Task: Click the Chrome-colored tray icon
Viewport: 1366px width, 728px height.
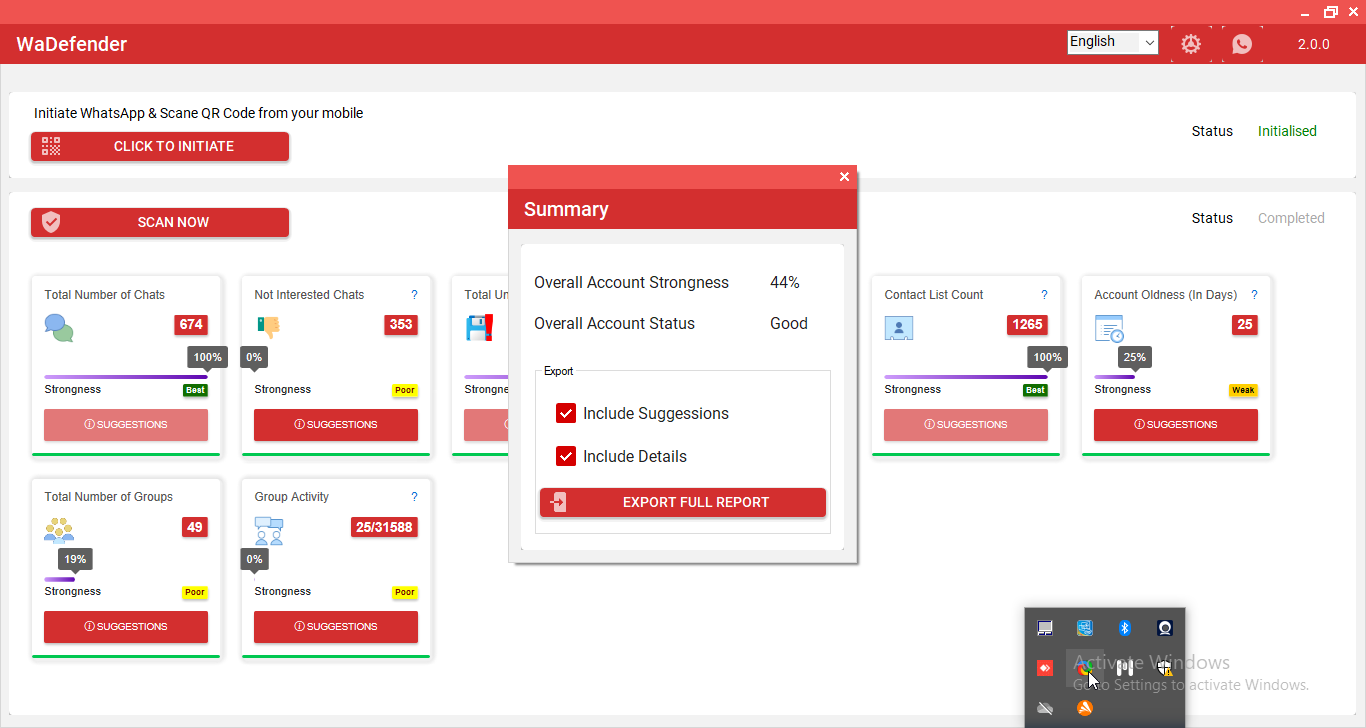Action: coord(1084,668)
